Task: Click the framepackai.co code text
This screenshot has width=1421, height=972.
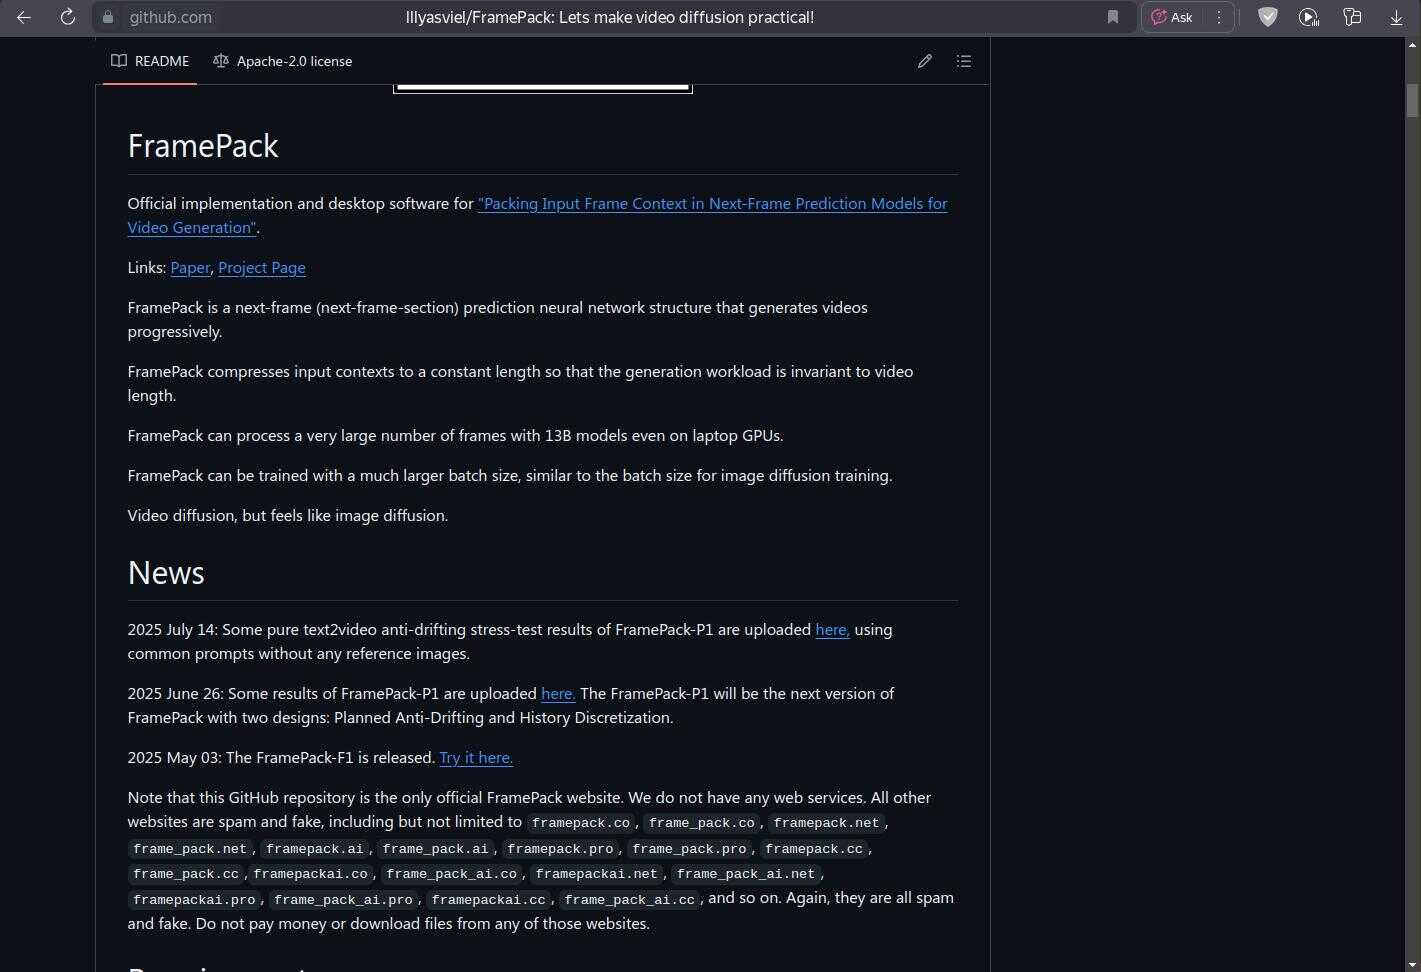Action: tap(311, 874)
